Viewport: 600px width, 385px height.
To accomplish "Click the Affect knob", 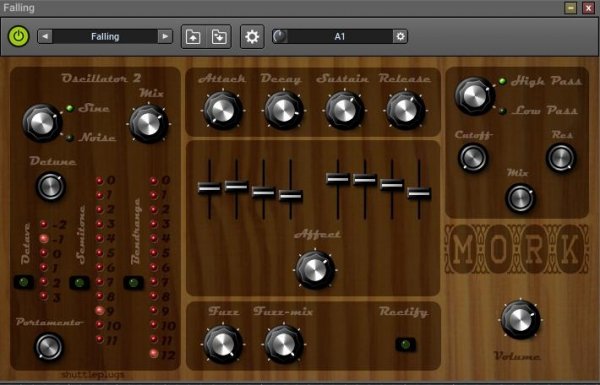I will (x=315, y=270).
